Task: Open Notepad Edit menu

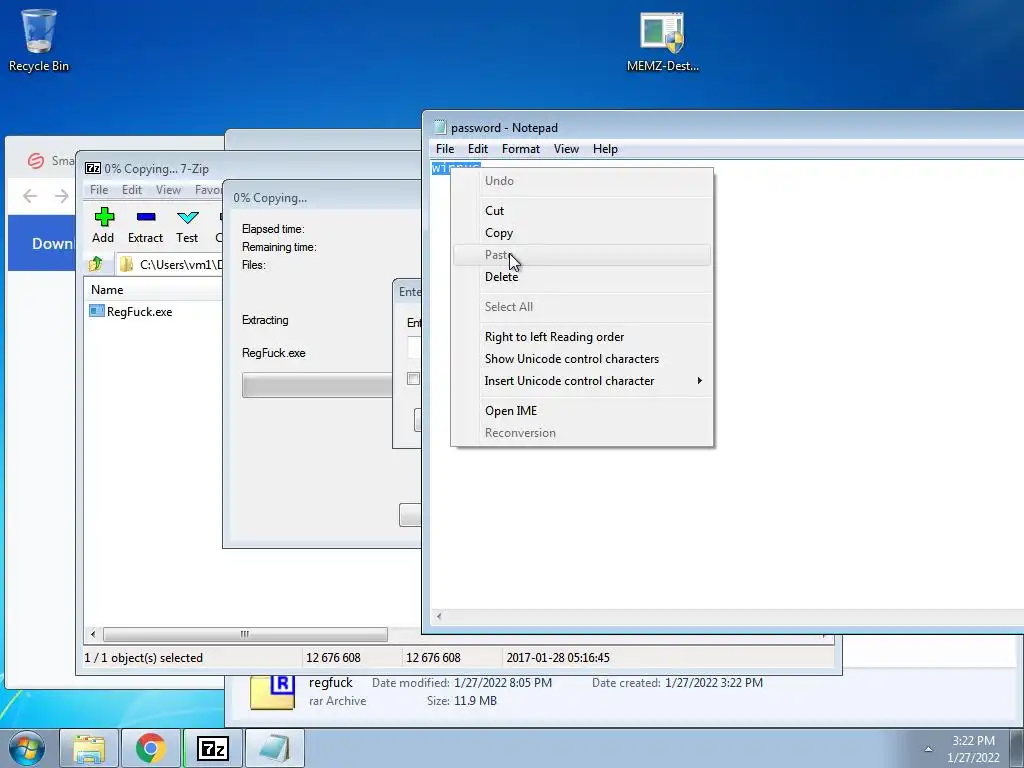Action: (477, 149)
